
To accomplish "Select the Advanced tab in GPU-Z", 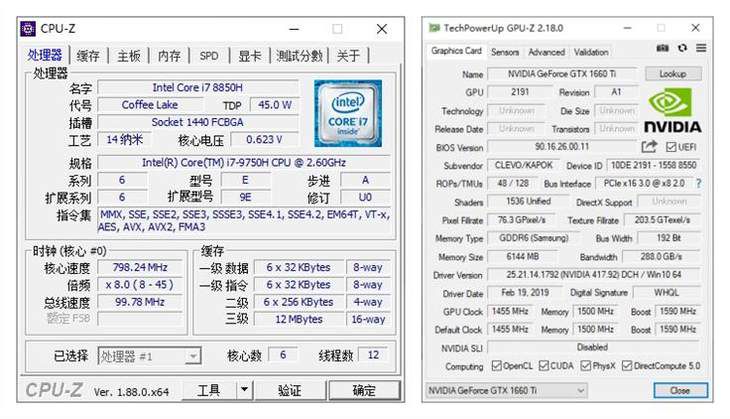I will pyautogui.click(x=547, y=52).
